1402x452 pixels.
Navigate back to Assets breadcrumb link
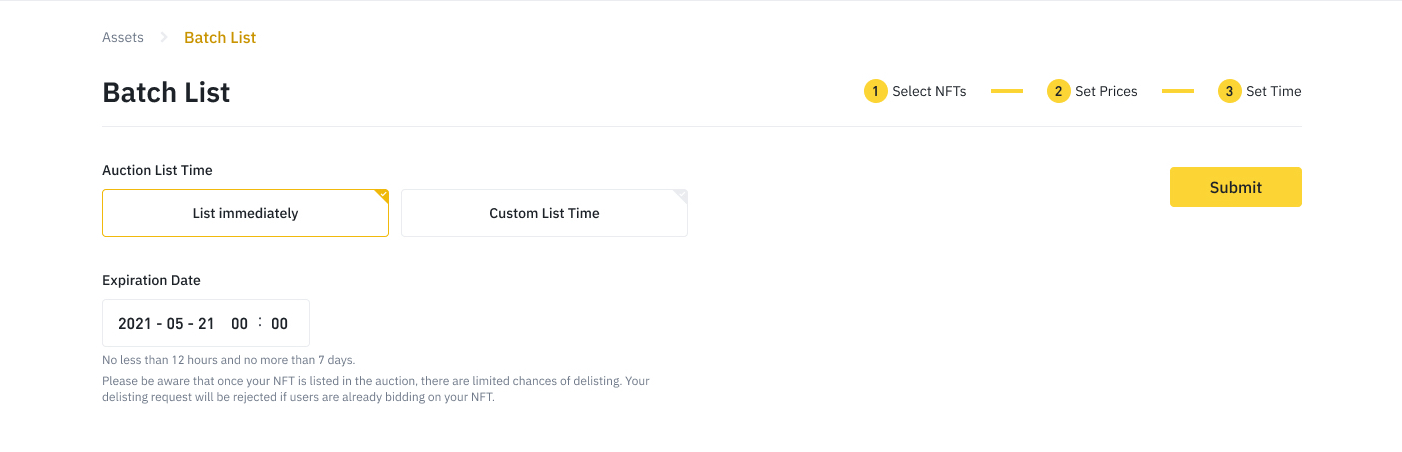point(123,38)
